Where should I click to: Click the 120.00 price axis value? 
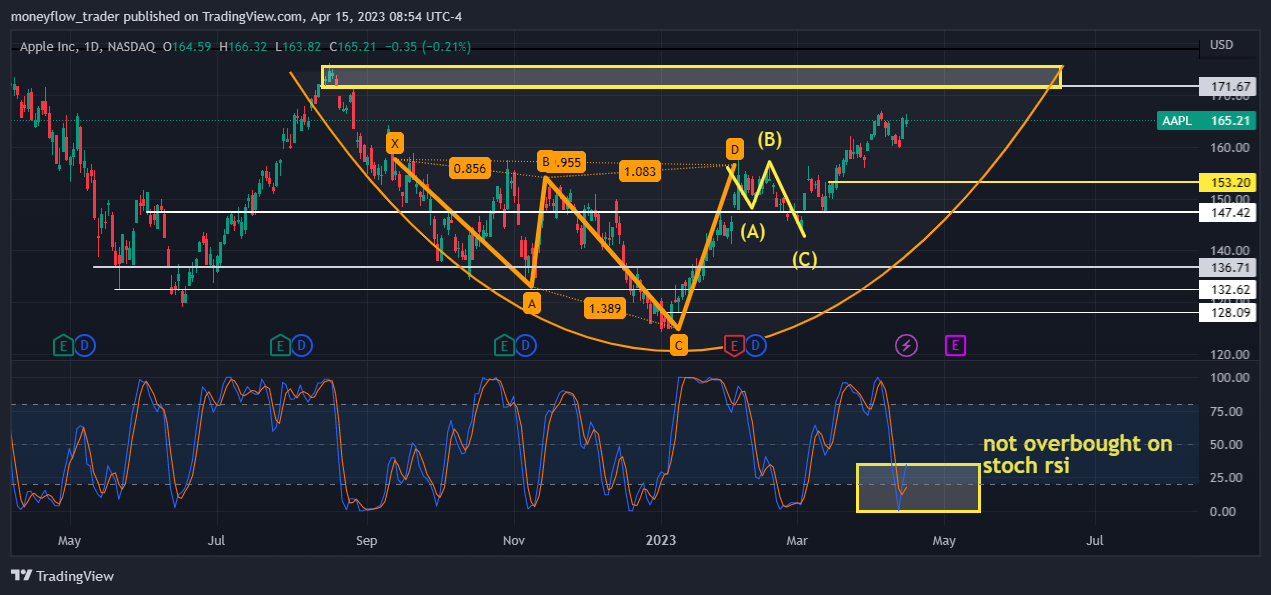1229,355
